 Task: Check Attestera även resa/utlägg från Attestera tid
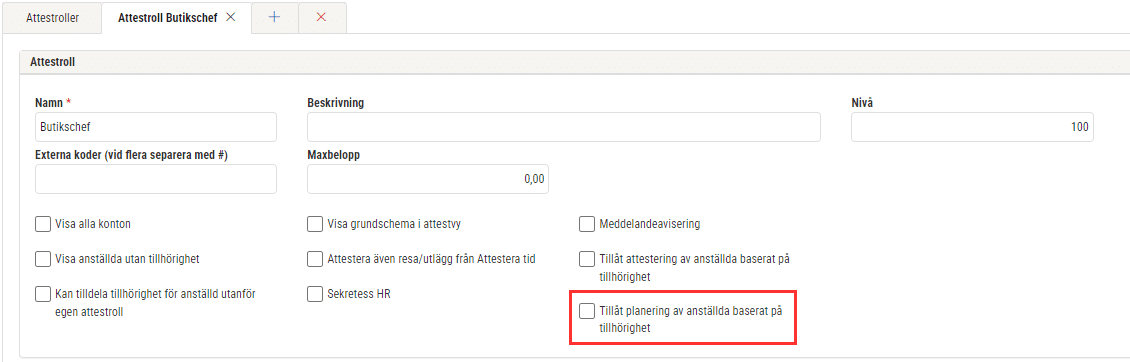coord(315,258)
